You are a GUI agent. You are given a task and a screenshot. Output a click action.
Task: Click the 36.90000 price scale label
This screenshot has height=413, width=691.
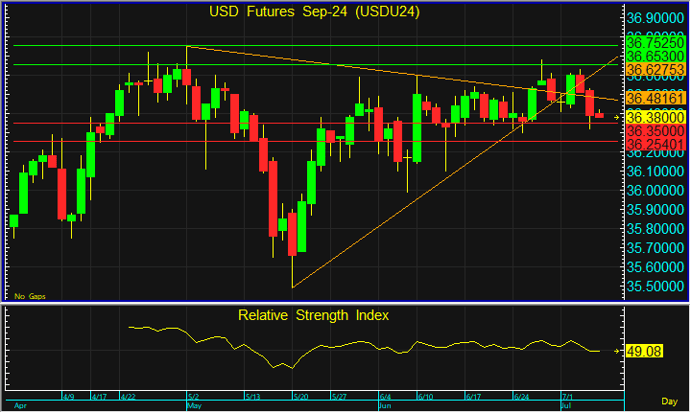coord(653,19)
